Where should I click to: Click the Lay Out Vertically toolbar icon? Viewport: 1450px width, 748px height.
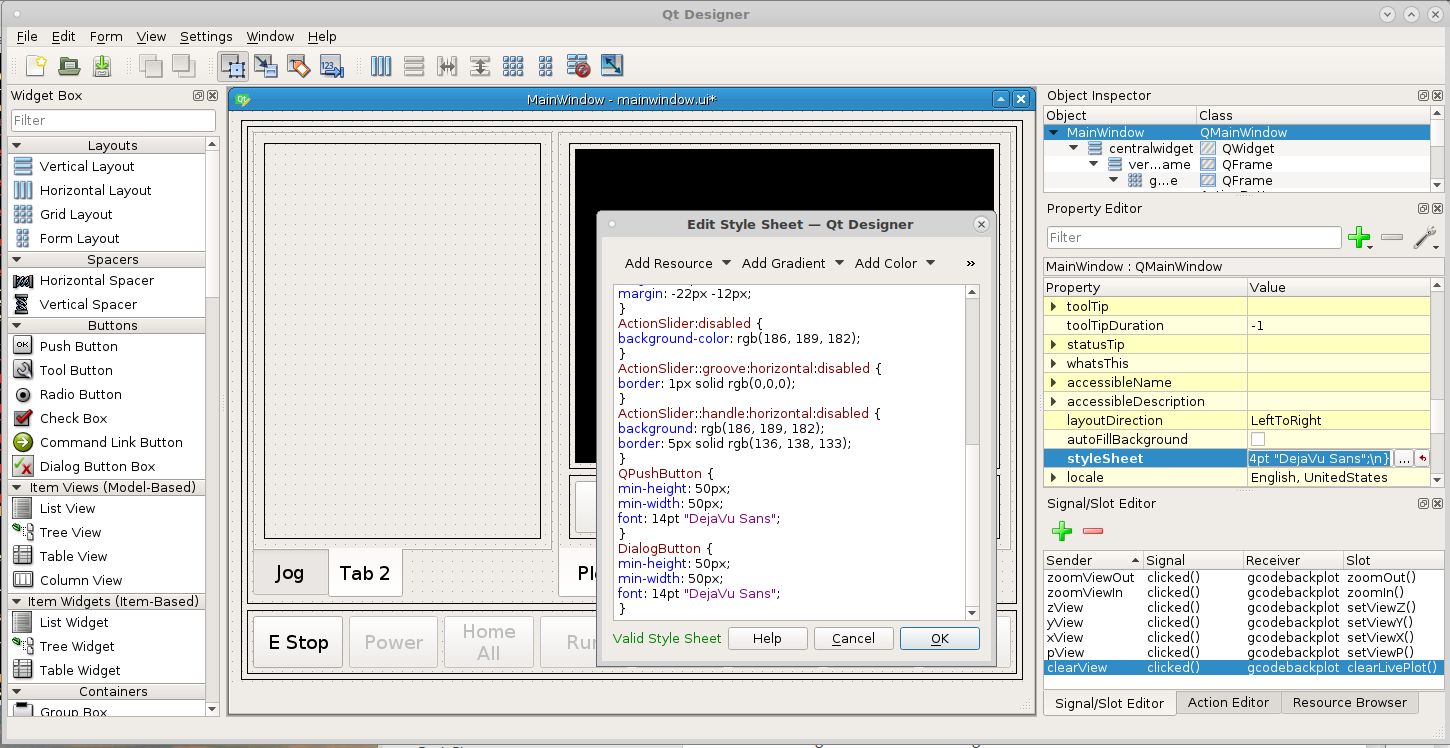click(x=414, y=66)
